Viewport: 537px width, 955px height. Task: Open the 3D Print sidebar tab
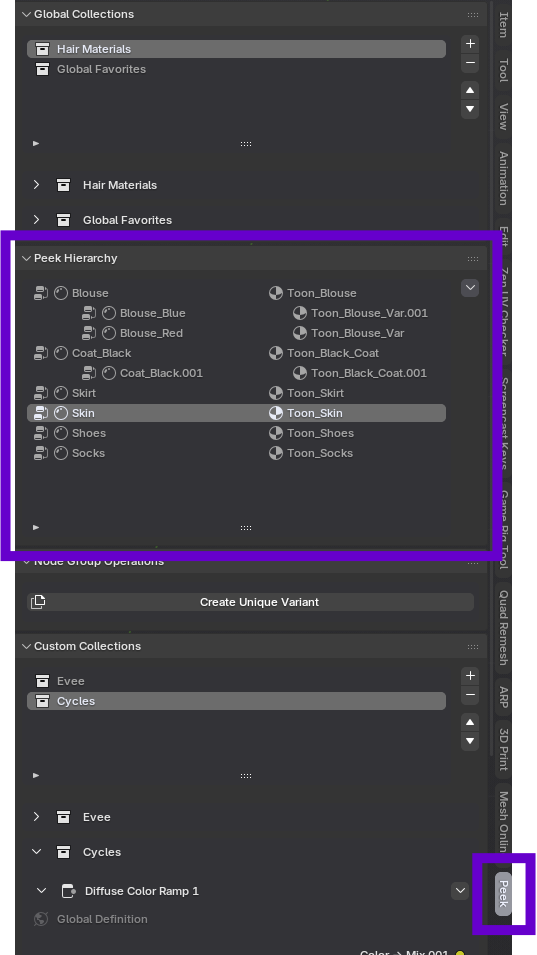click(504, 750)
